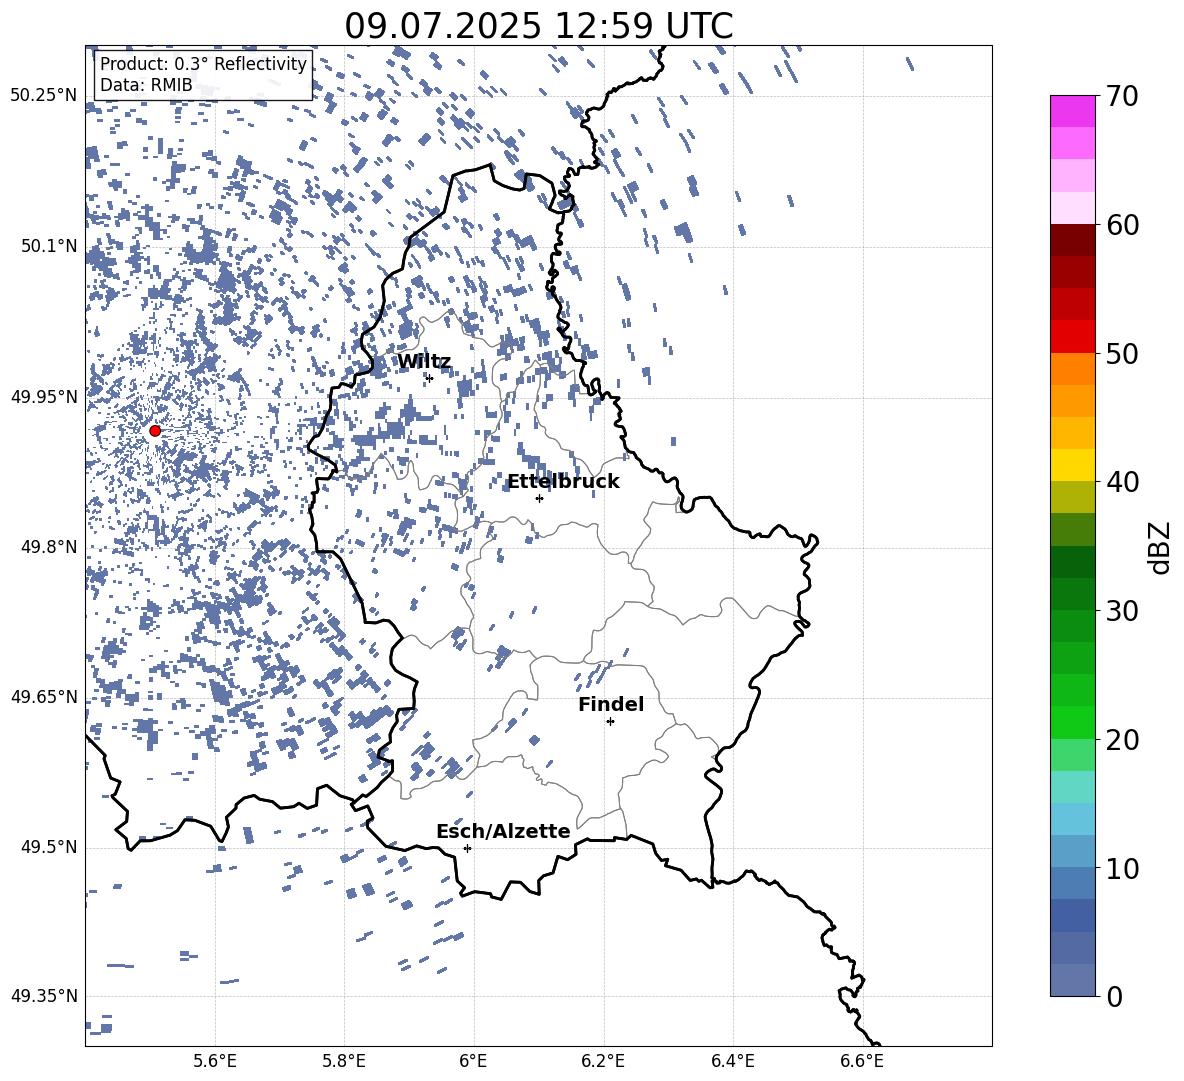This screenshot has height=1081, width=1184.
Task: Click the magenta swatch near 70 dBZ
Action: pyautogui.click(x=1072, y=111)
